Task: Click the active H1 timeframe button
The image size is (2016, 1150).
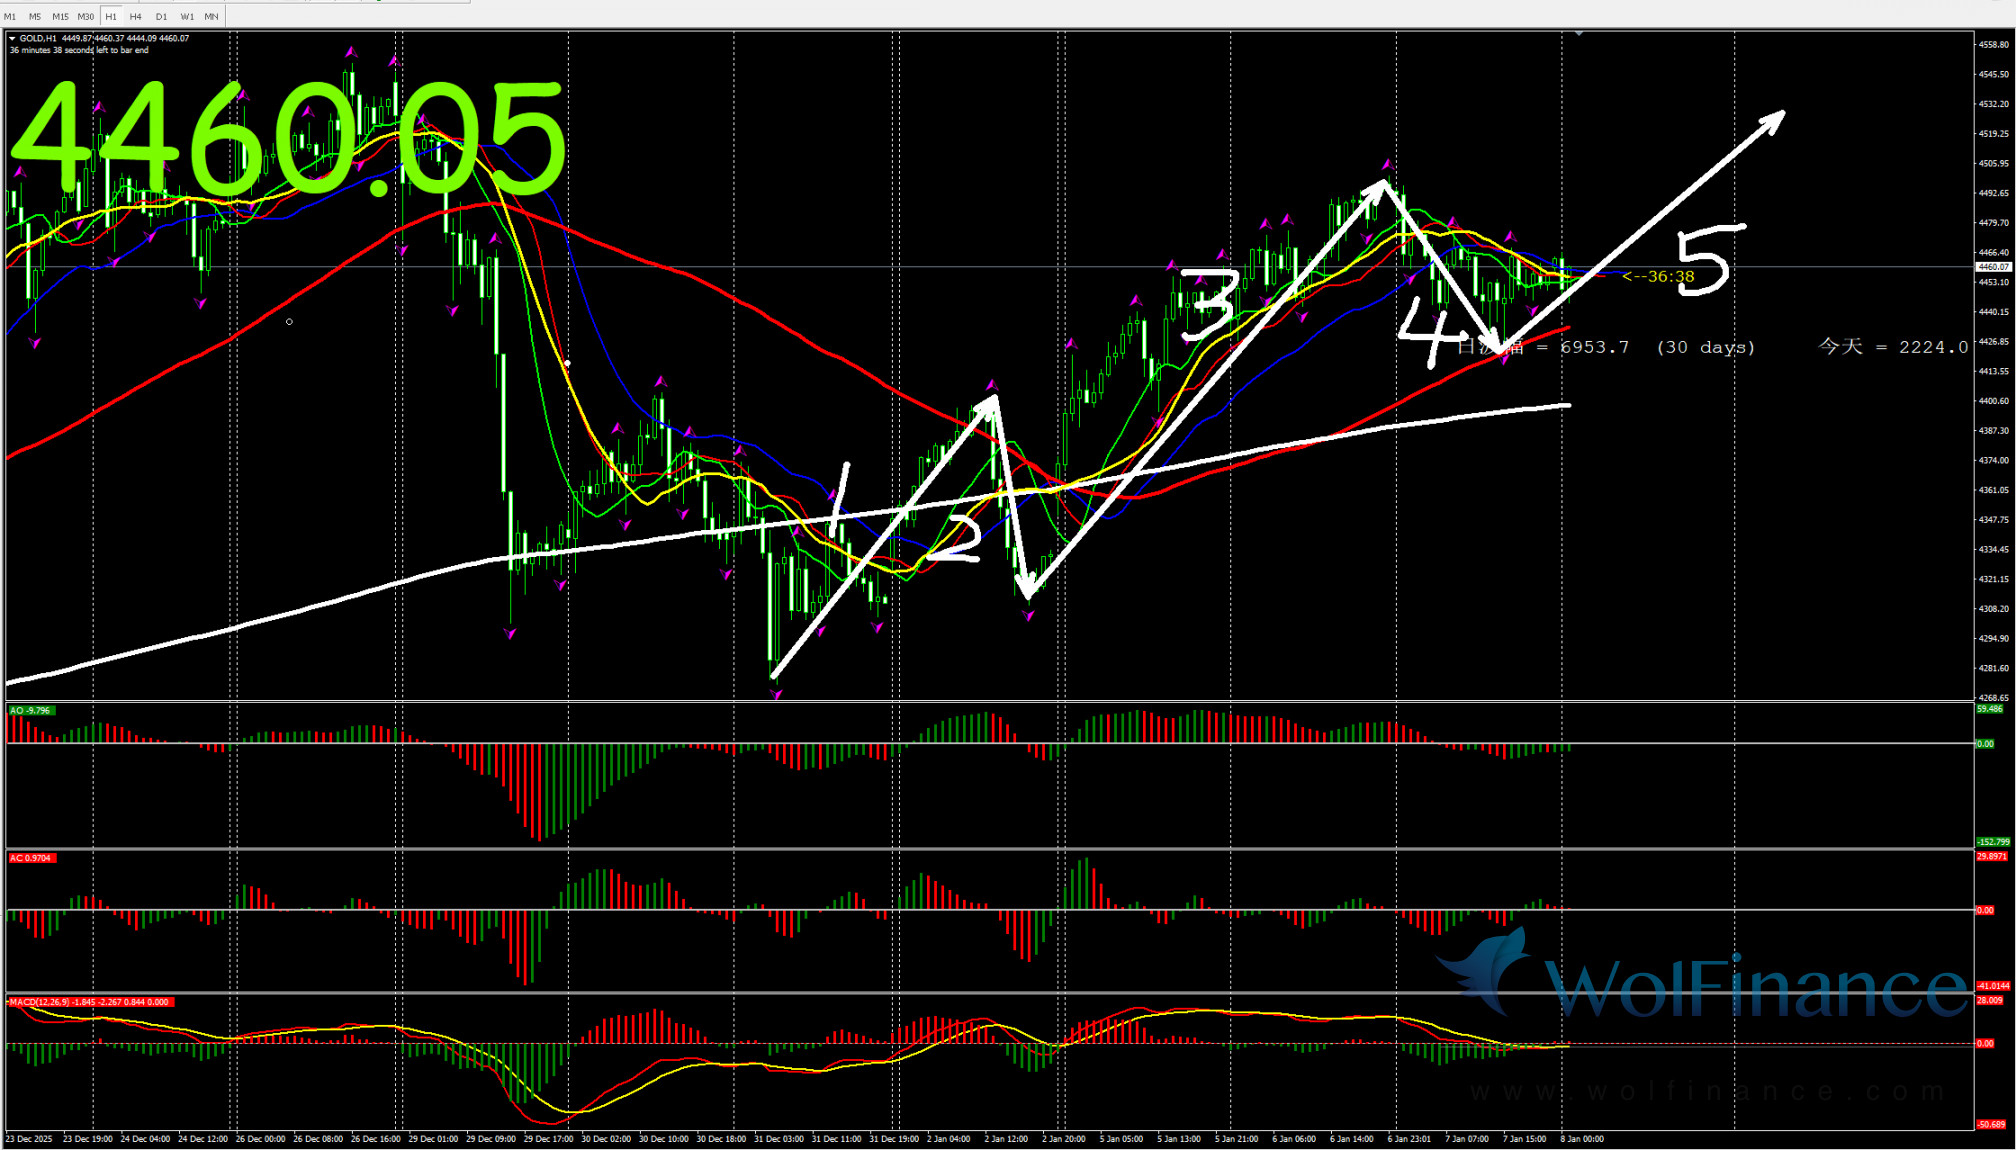Action: (111, 16)
